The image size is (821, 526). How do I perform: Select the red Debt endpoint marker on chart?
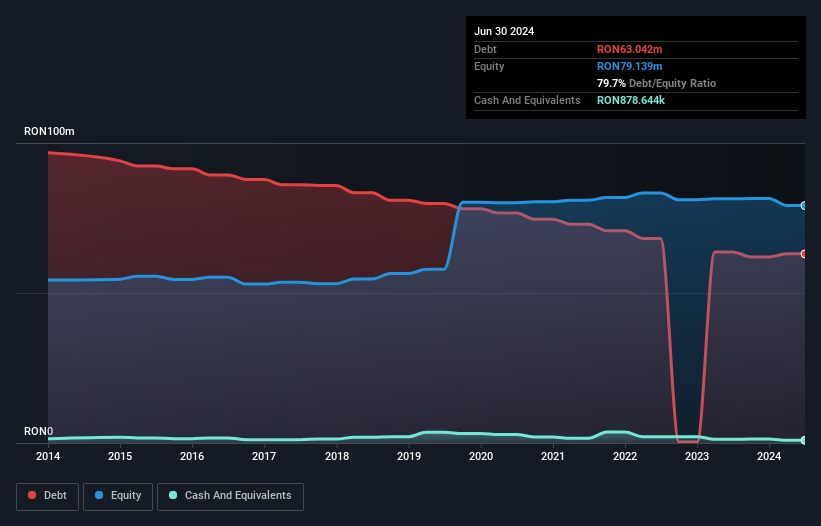click(x=804, y=254)
